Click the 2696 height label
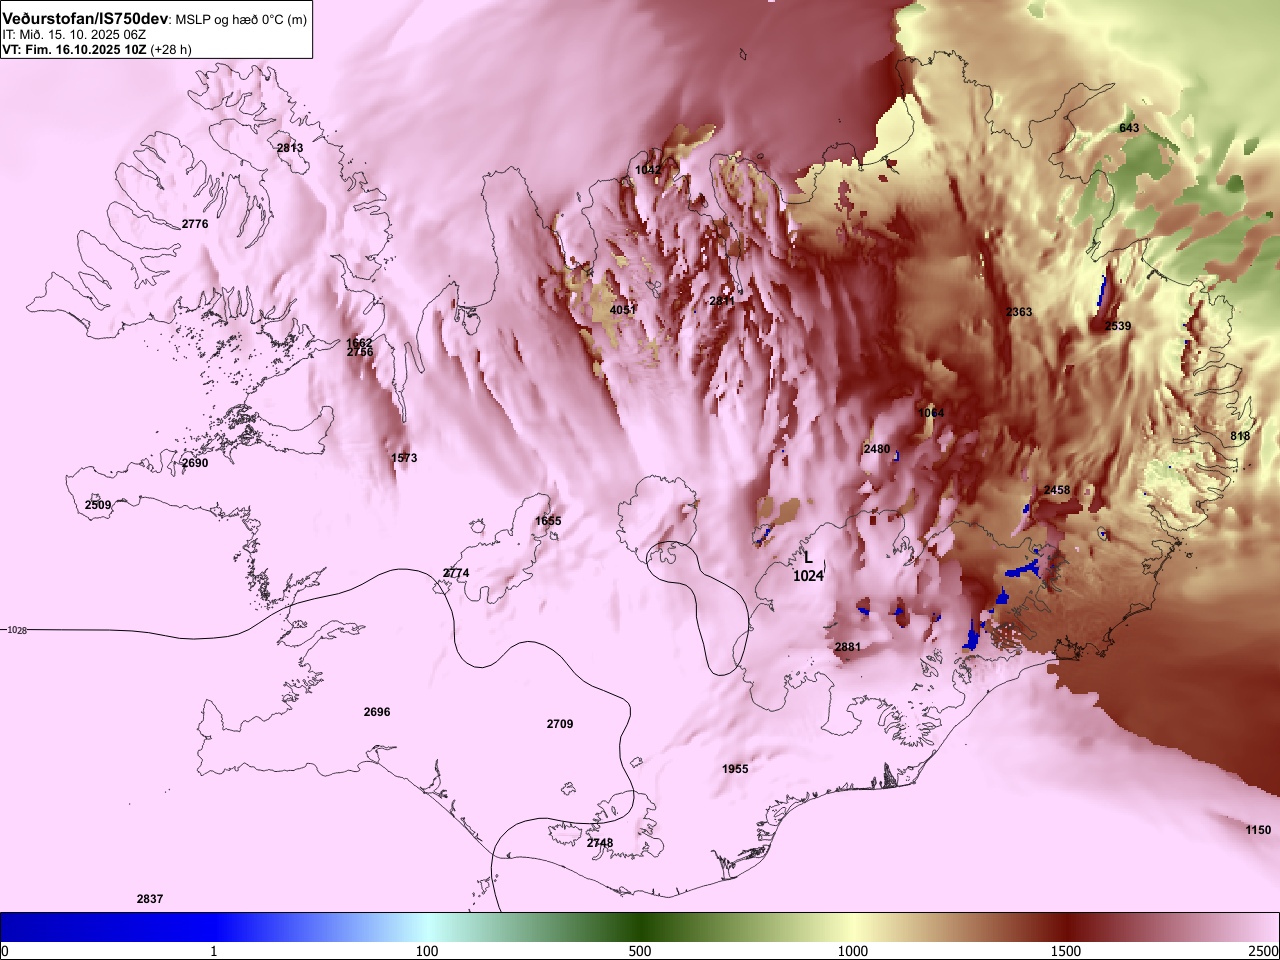The height and width of the screenshot is (960, 1280). [x=377, y=712]
